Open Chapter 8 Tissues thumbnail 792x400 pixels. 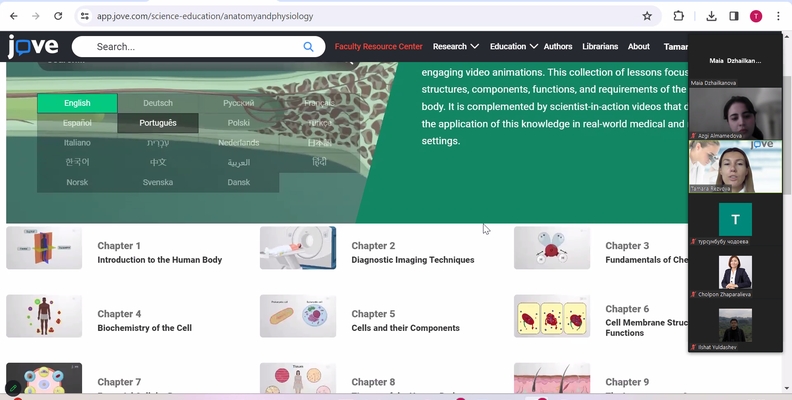(x=298, y=378)
